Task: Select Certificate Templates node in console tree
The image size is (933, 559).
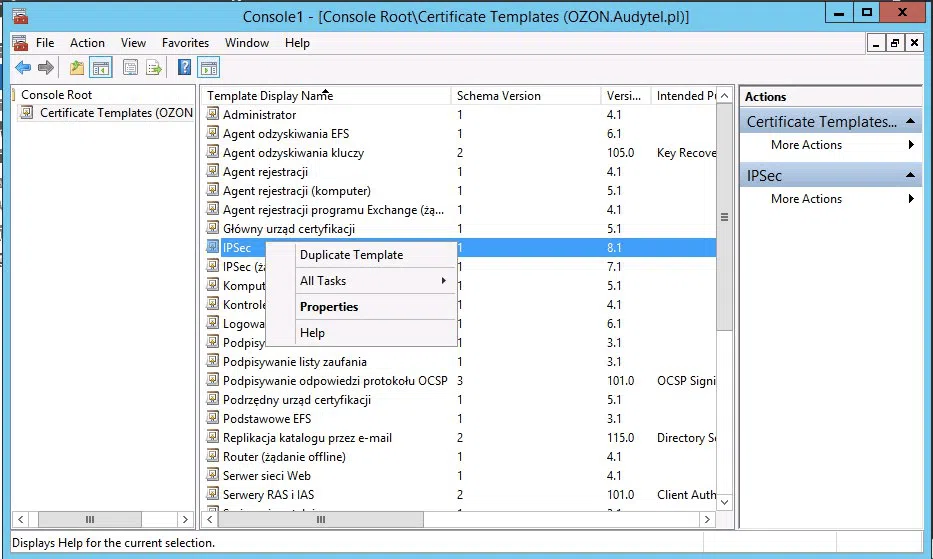Action: click(115, 113)
